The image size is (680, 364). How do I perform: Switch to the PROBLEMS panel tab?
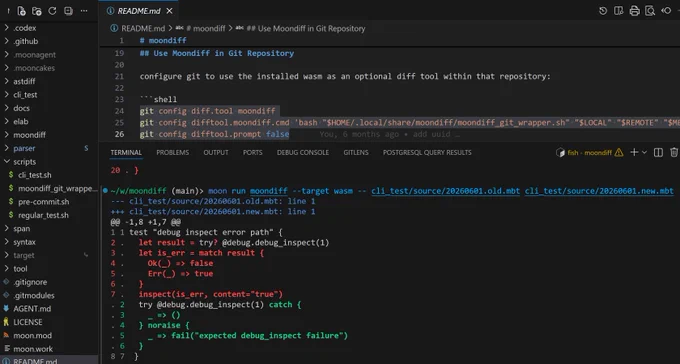click(x=173, y=153)
